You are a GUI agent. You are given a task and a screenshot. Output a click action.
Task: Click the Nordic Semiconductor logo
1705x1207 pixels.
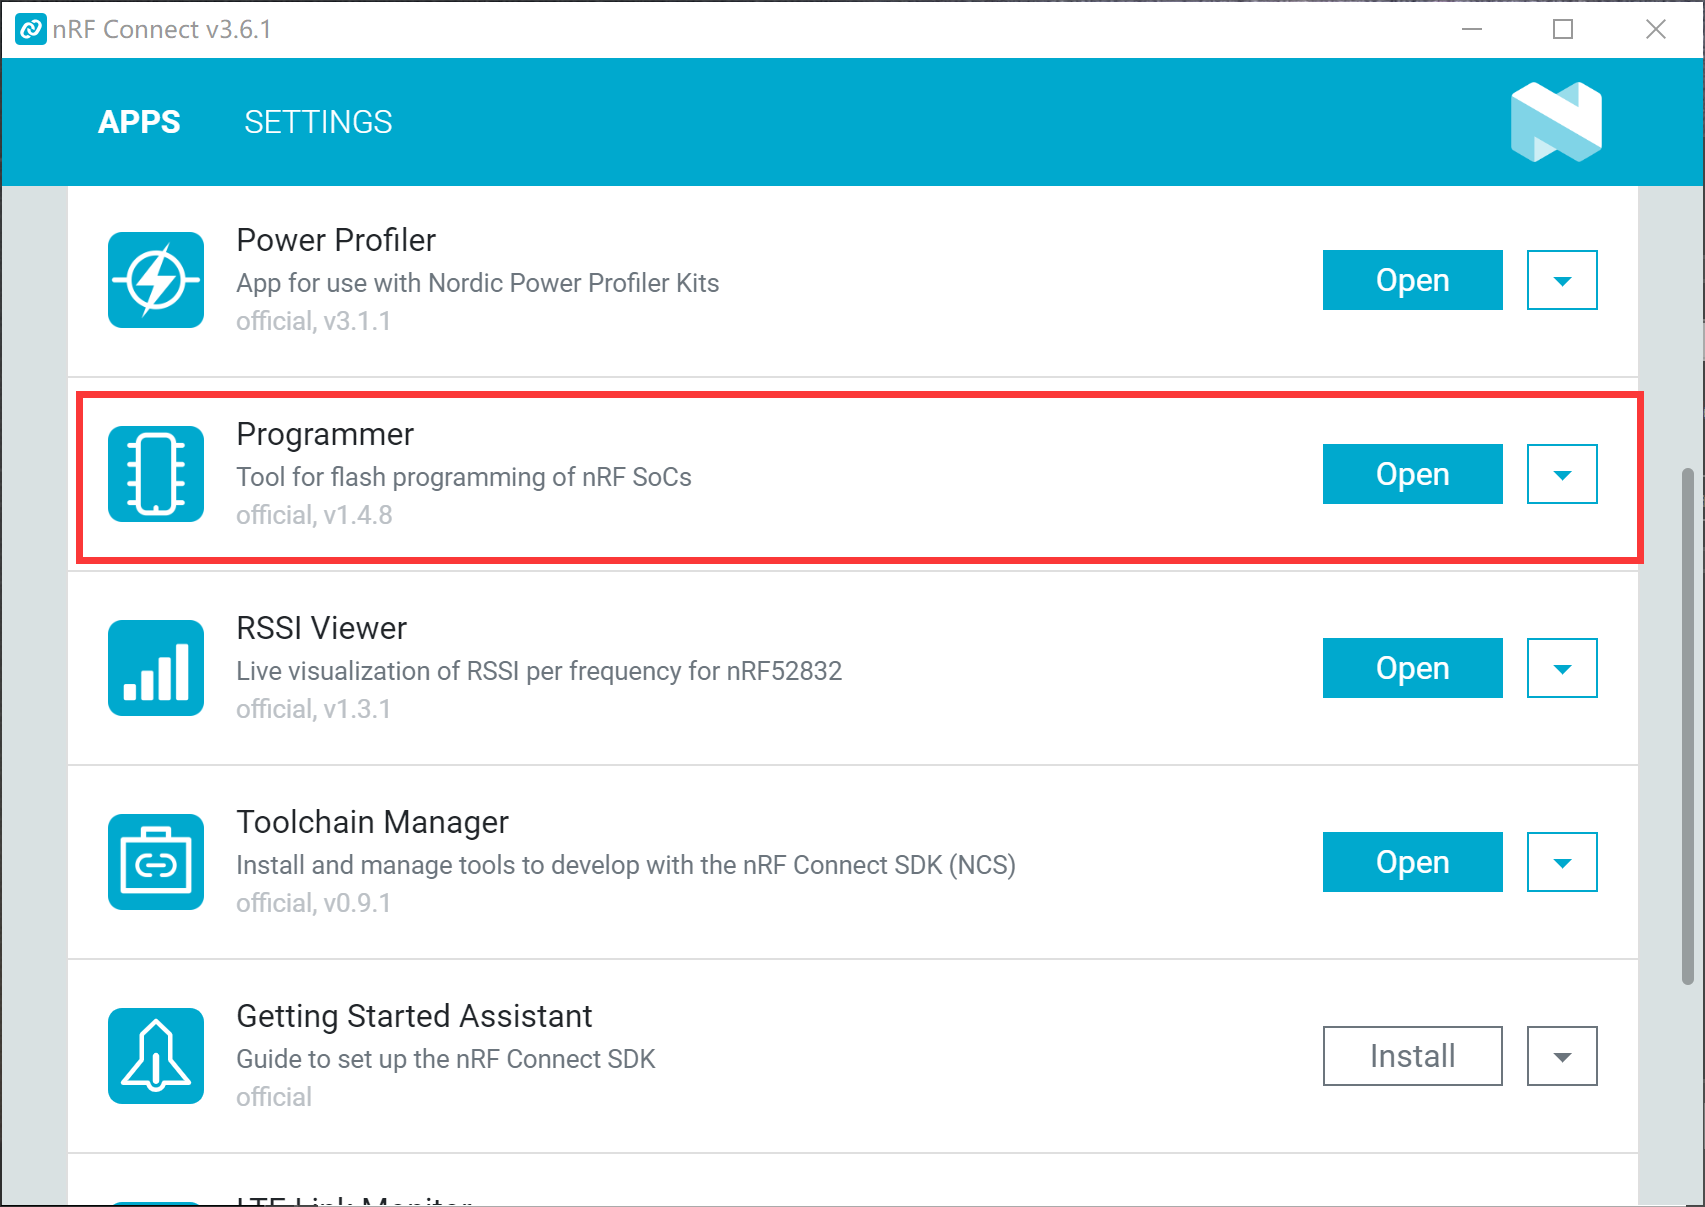click(1556, 122)
